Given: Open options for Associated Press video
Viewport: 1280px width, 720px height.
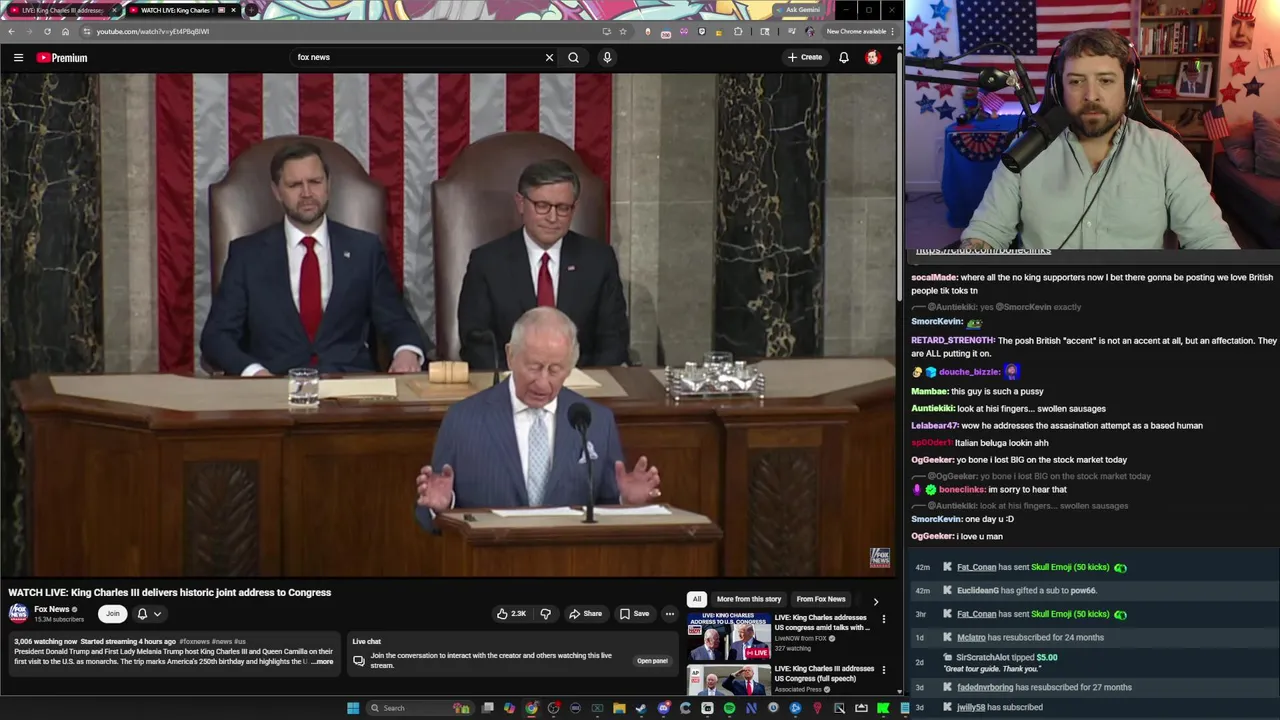Looking at the screenshot, I should (884, 670).
